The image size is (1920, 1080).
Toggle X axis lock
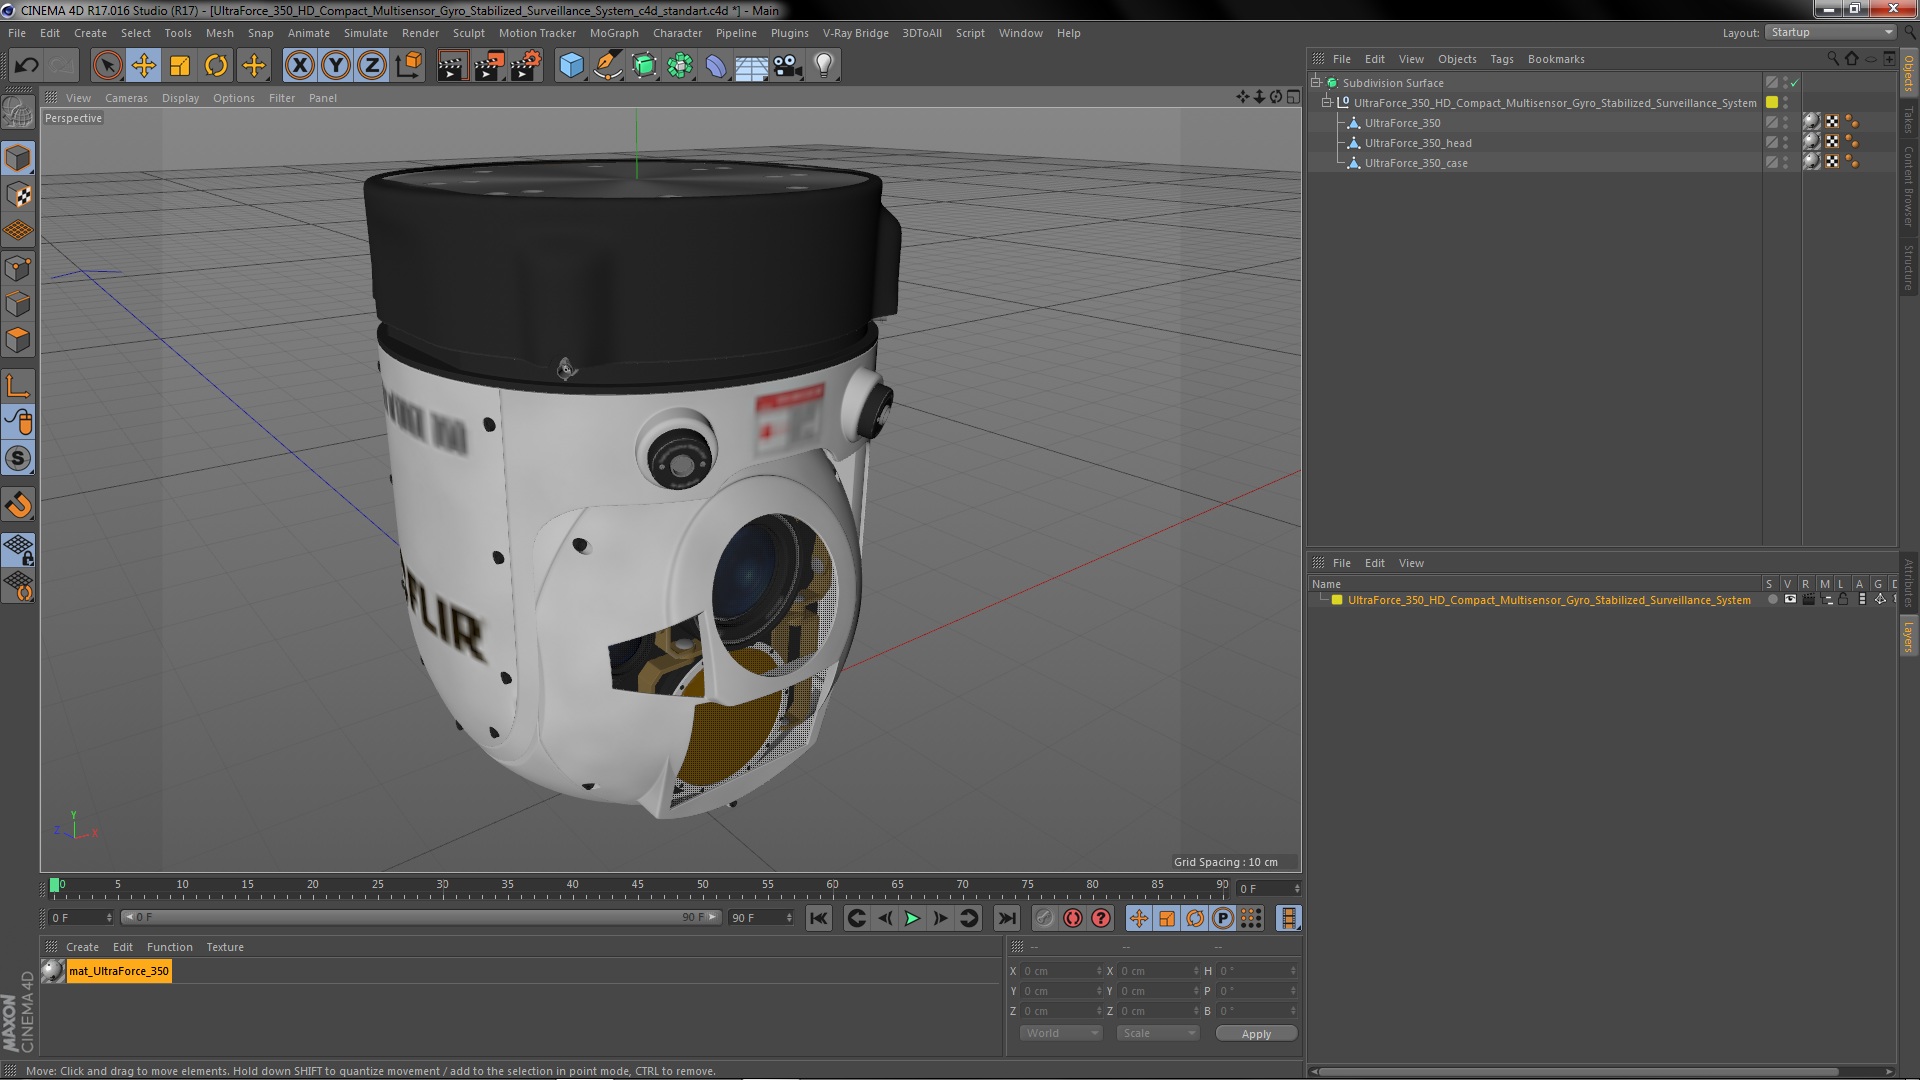coord(299,66)
